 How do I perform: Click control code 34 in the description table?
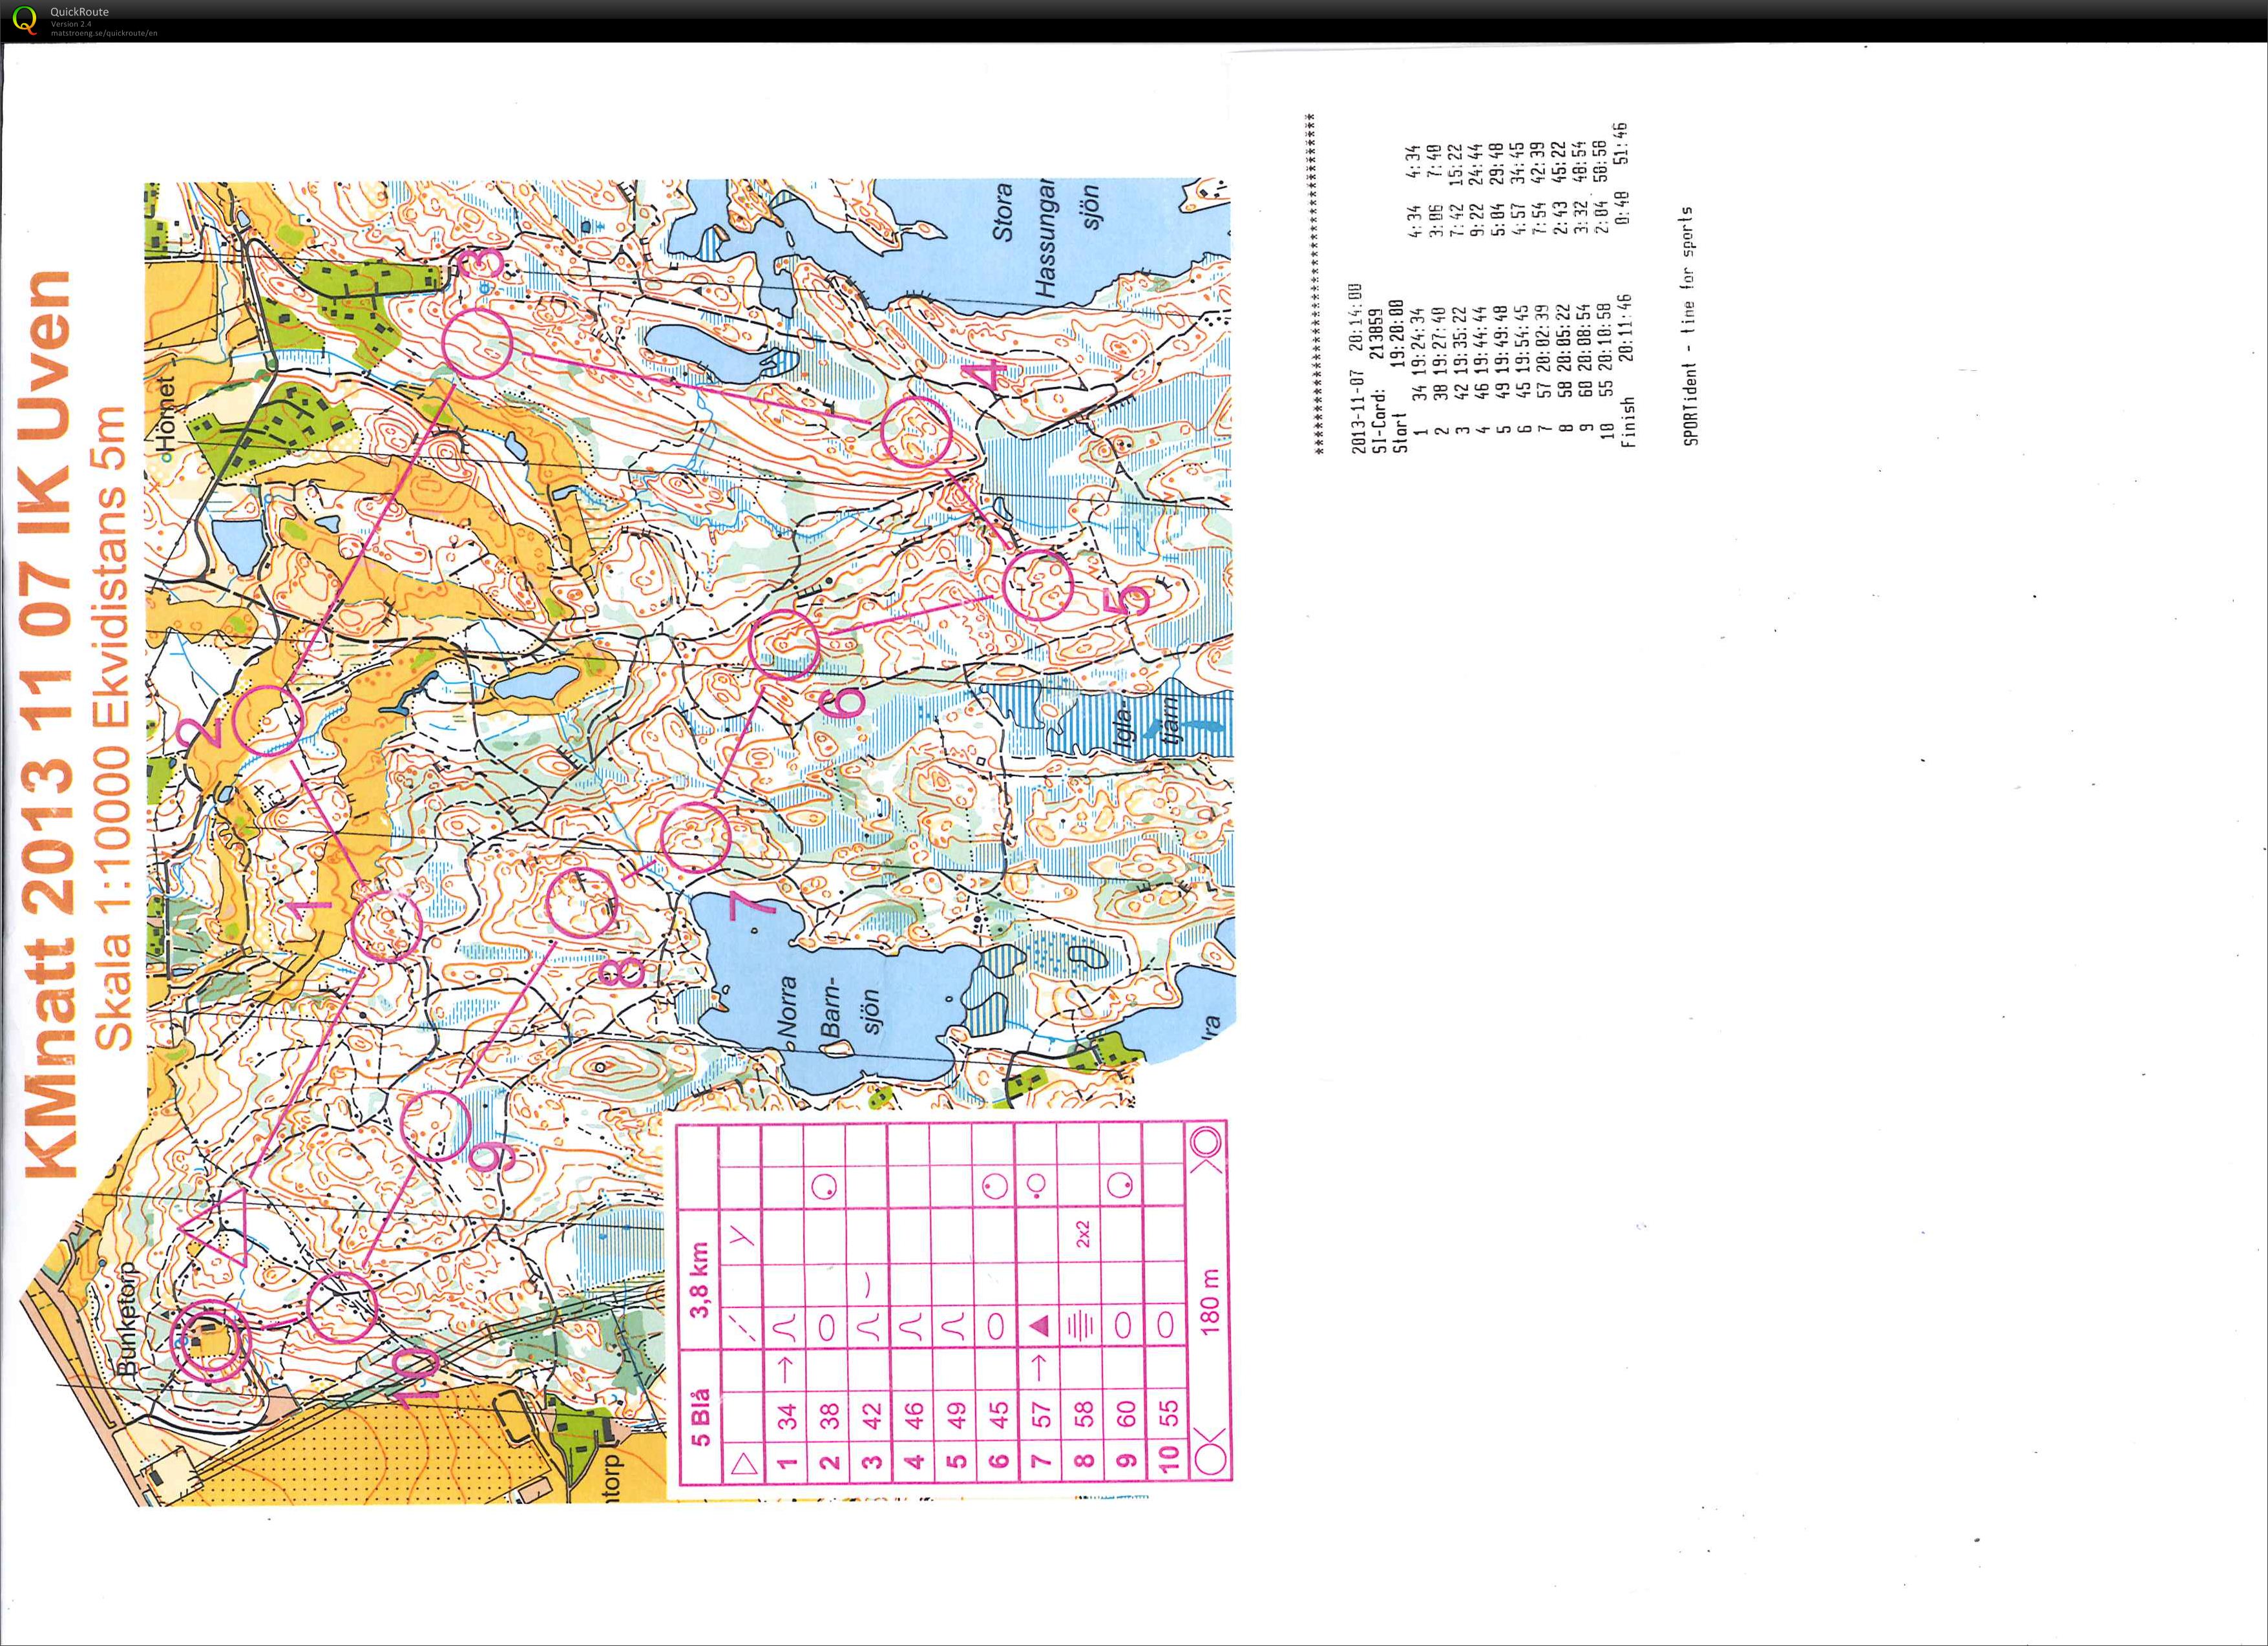787,1416
